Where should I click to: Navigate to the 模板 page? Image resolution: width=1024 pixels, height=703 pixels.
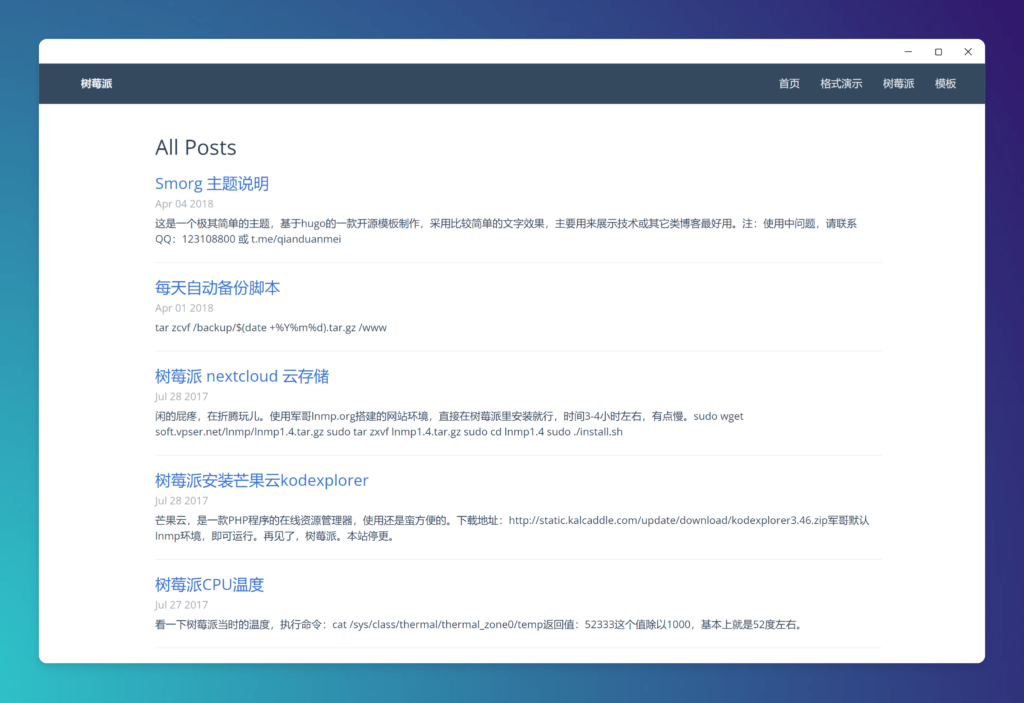[945, 84]
